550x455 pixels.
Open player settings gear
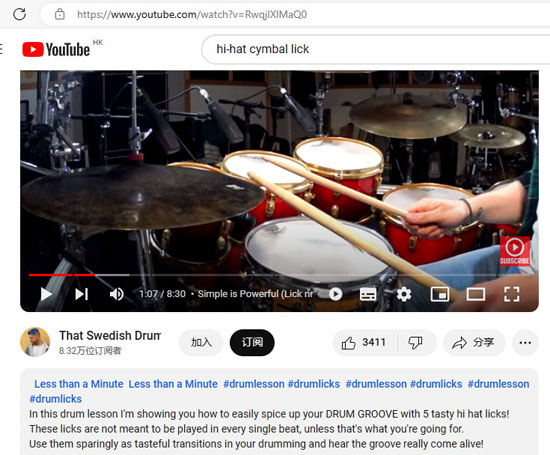point(404,294)
